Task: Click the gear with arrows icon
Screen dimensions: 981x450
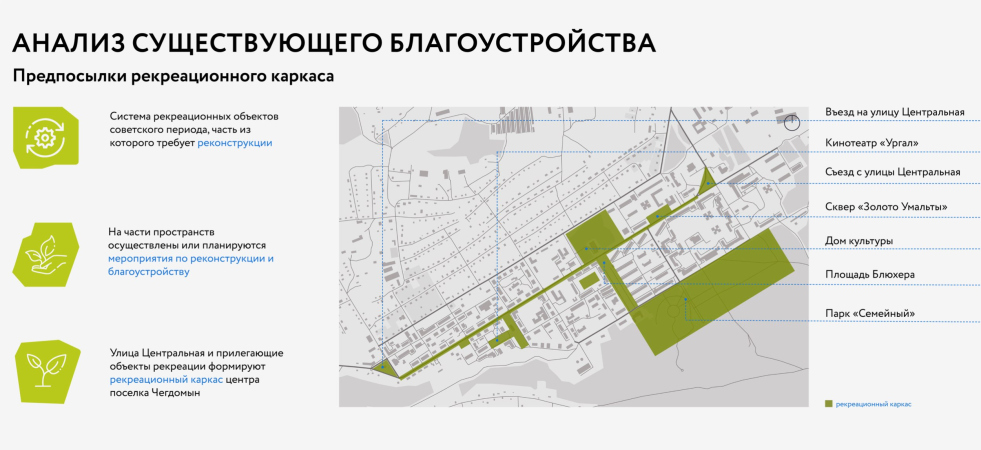Action: [44, 137]
